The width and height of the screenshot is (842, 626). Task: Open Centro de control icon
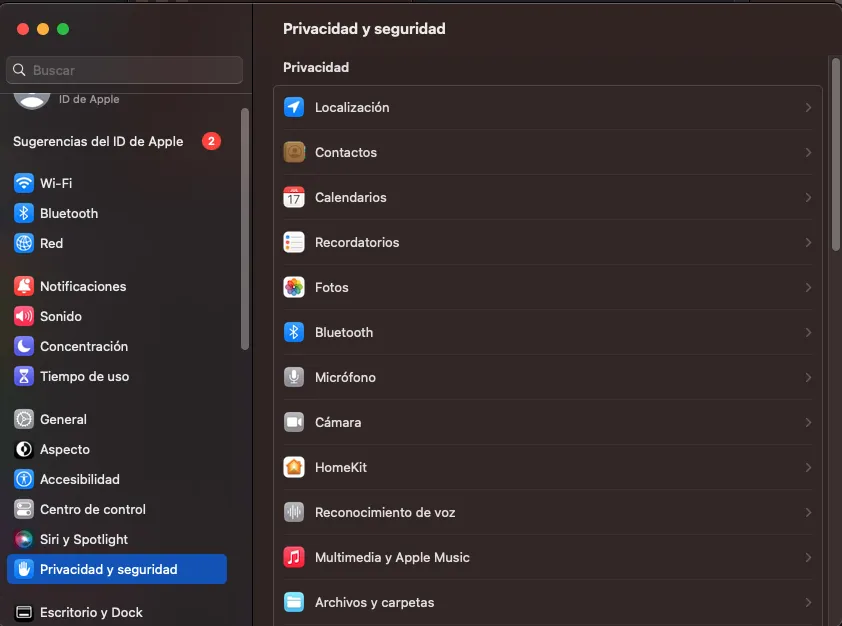click(24, 509)
